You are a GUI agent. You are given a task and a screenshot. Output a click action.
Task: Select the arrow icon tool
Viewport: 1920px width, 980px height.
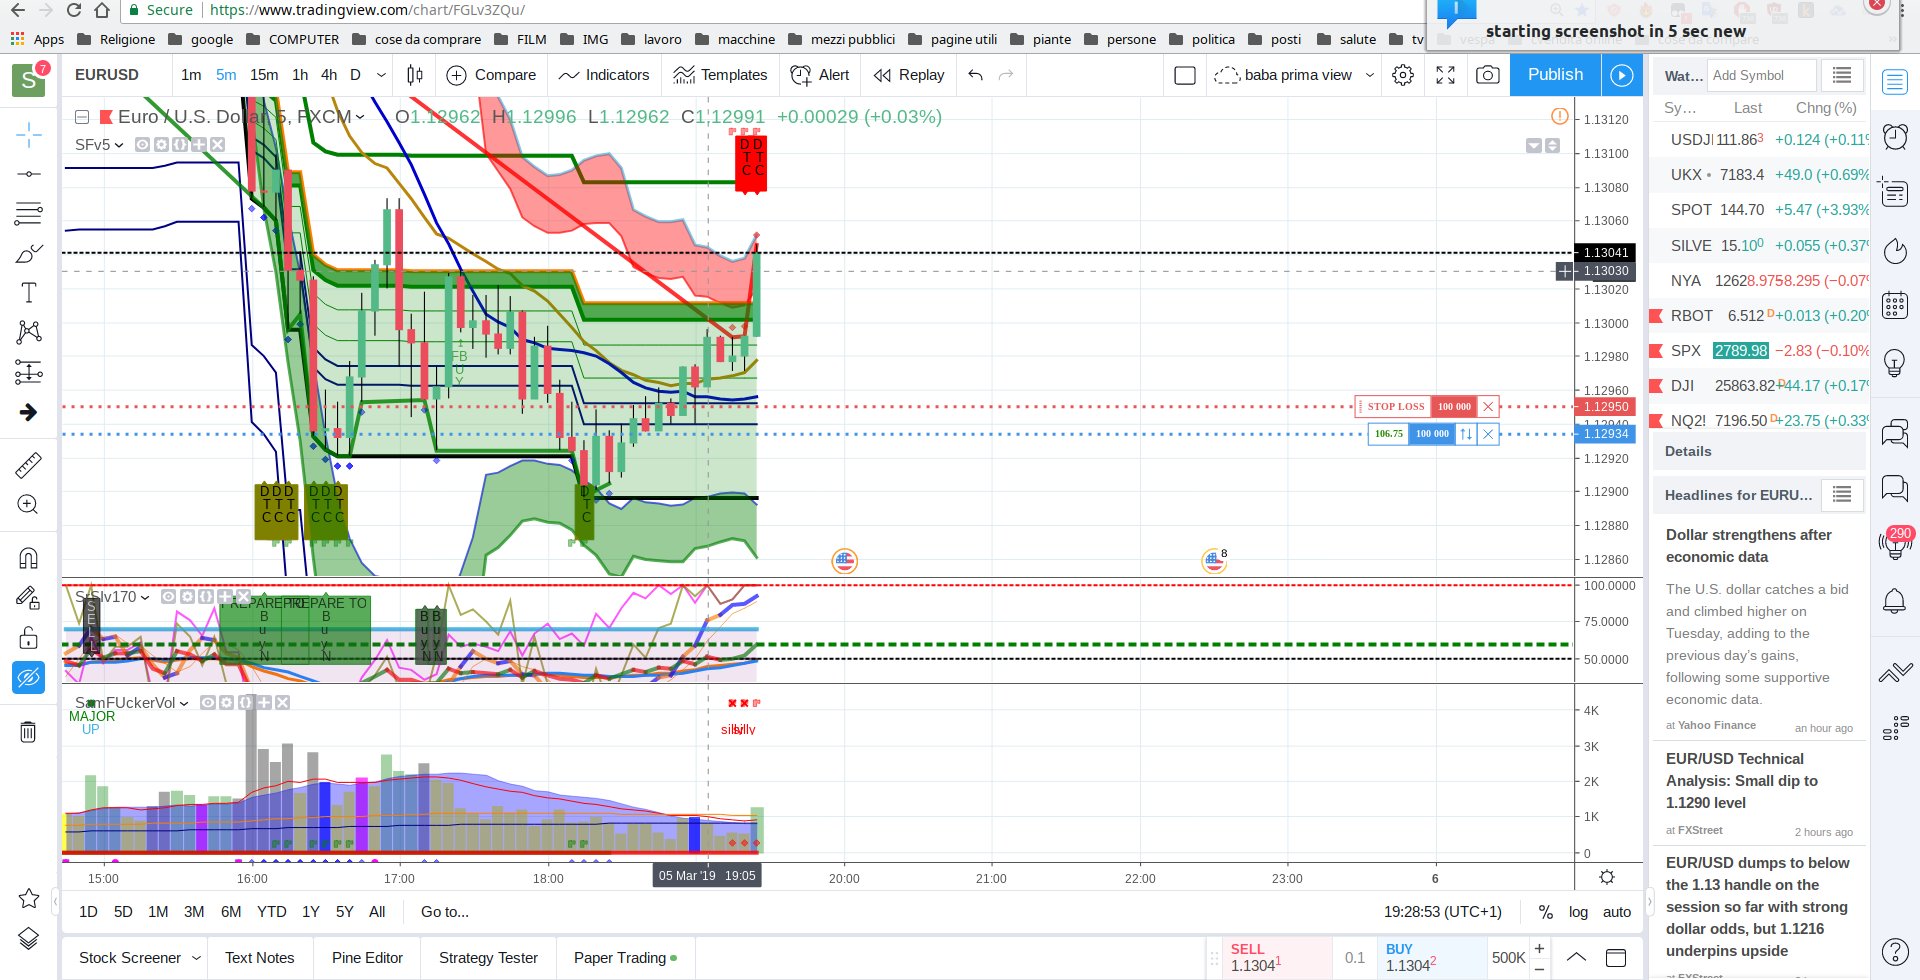pyautogui.click(x=29, y=412)
